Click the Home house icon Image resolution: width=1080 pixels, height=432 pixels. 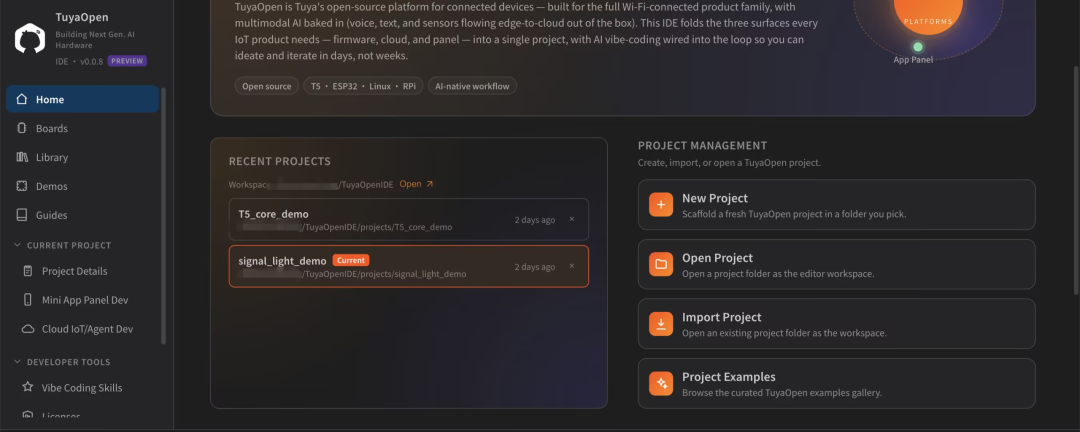(22, 99)
